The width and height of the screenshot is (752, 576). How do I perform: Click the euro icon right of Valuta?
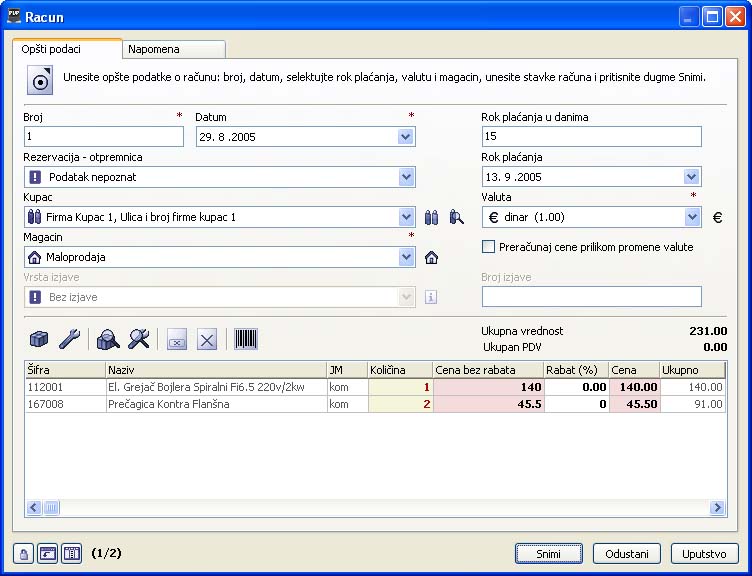[717, 217]
